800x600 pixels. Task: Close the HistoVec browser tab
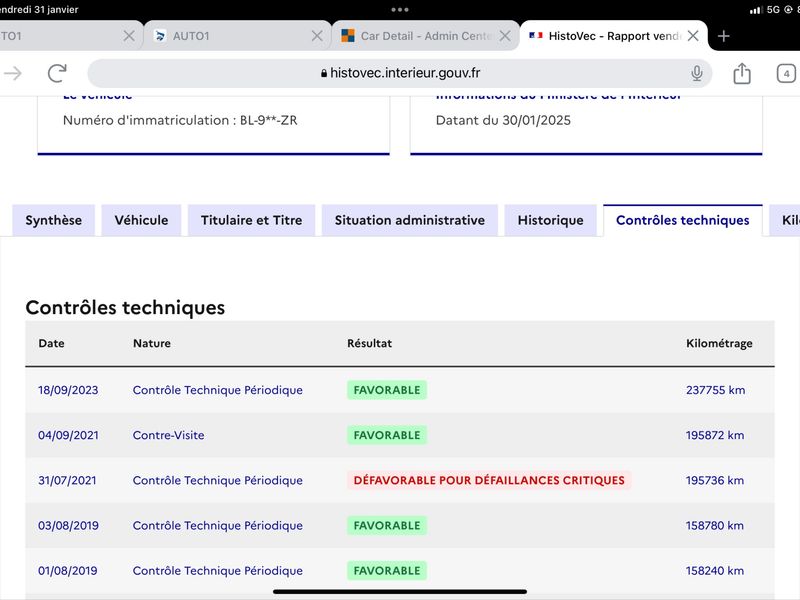point(693,36)
